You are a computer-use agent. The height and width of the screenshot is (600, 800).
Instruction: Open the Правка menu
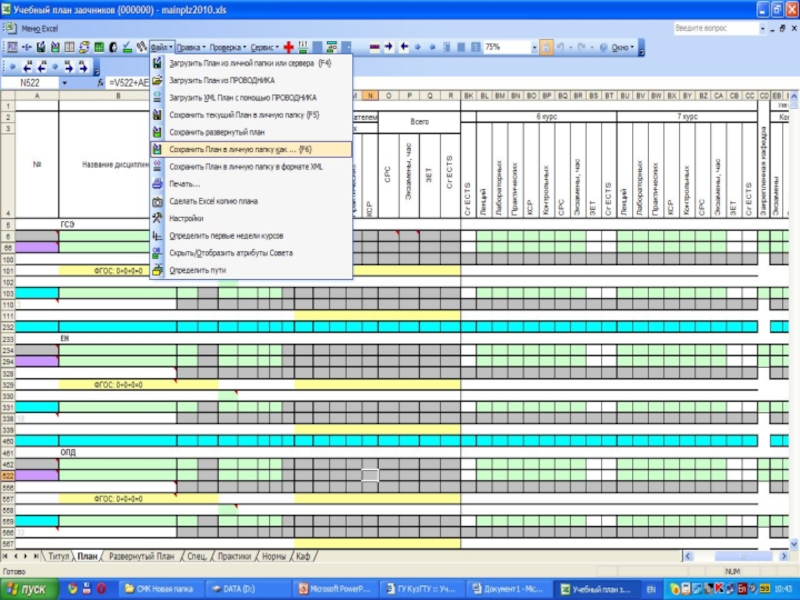point(189,47)
